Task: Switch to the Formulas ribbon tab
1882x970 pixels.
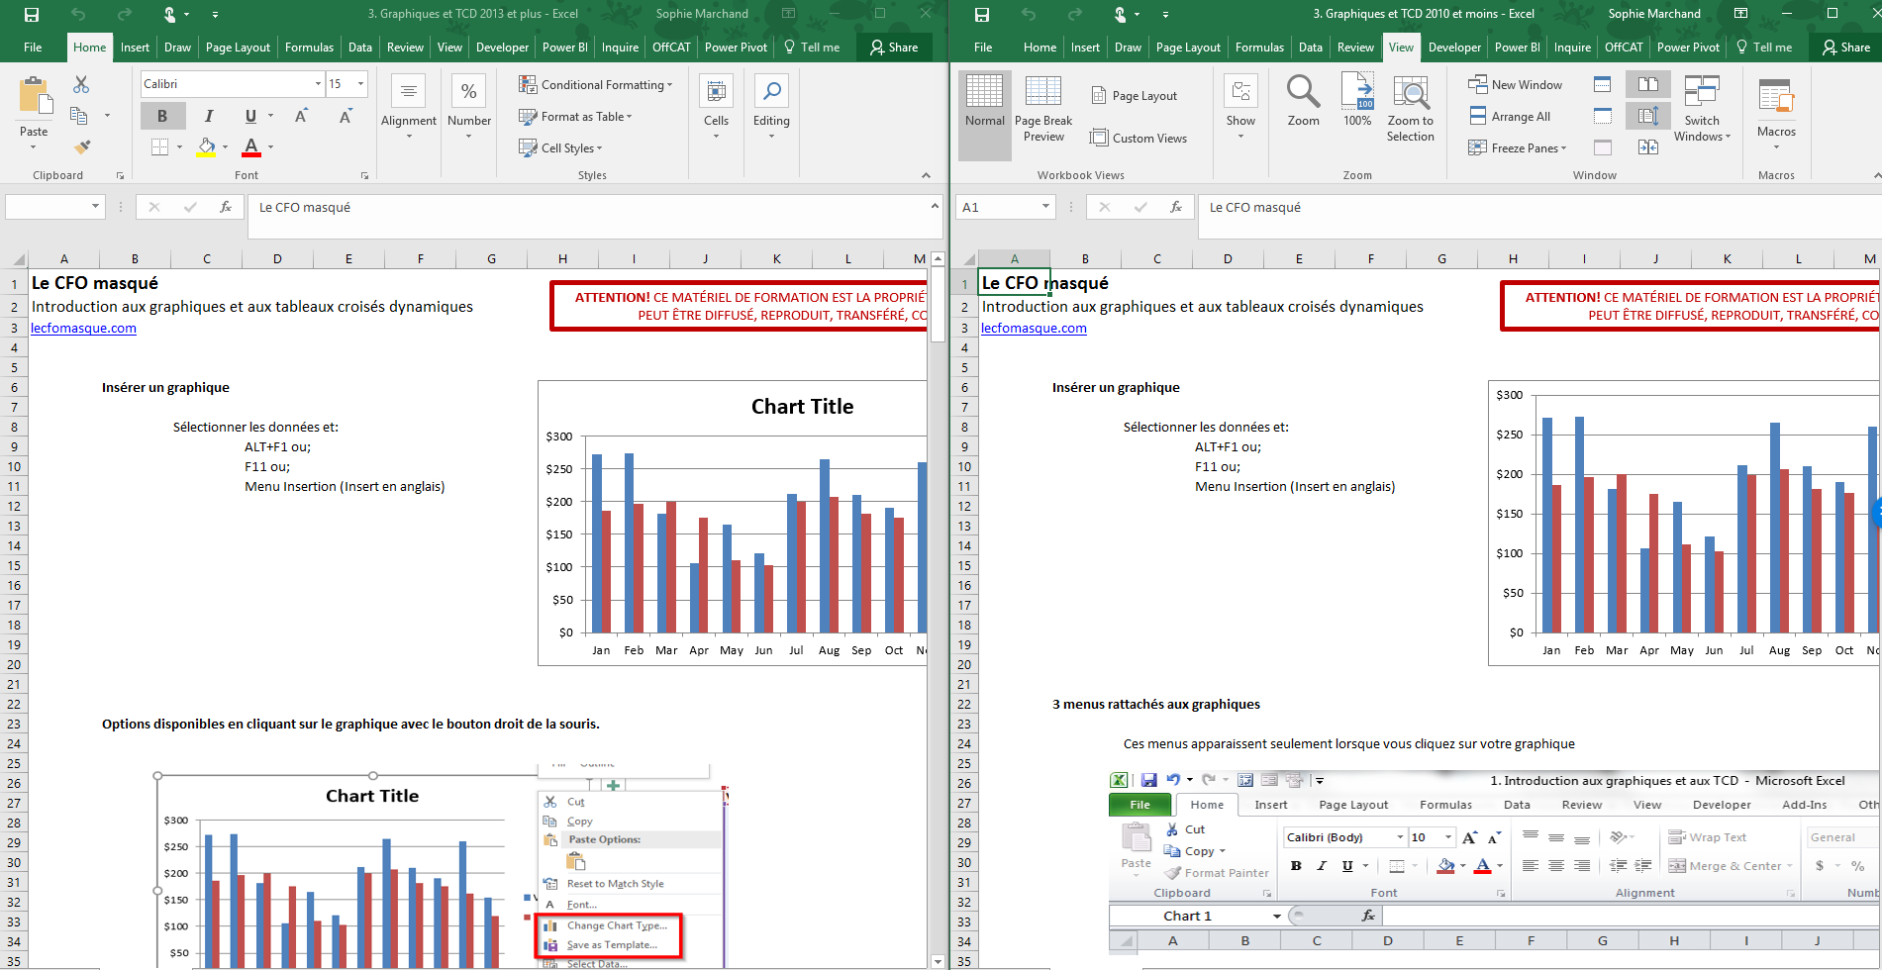Action: click(309, 47)
